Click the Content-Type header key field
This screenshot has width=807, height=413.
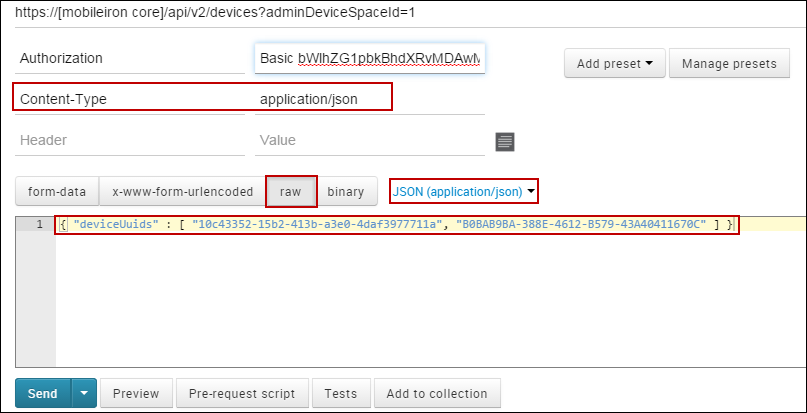coord(130,99)
